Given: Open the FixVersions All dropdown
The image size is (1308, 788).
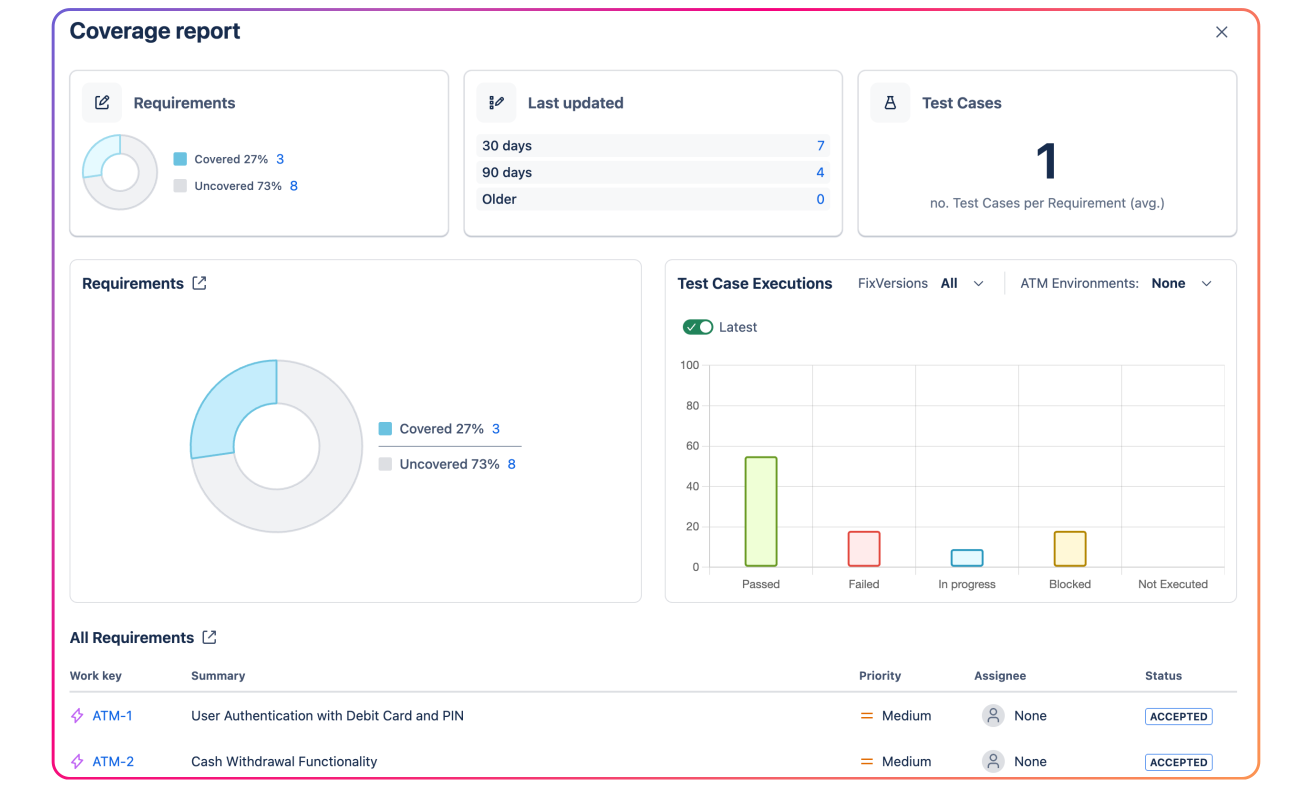Looking at the screenshot, I should tap(959, 283).
